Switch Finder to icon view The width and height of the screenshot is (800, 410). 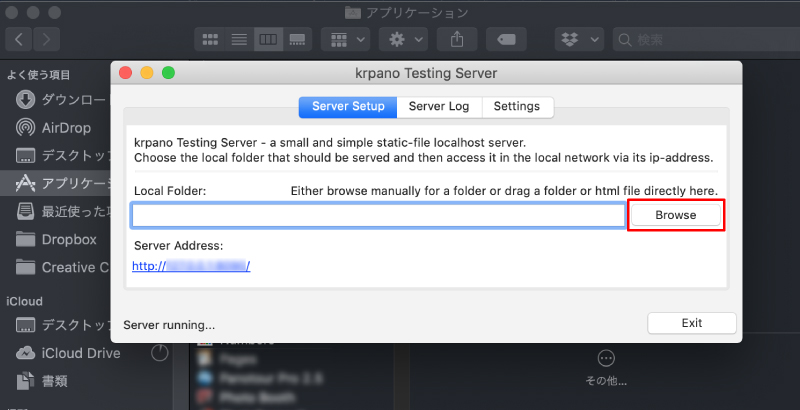coord(211,40)
